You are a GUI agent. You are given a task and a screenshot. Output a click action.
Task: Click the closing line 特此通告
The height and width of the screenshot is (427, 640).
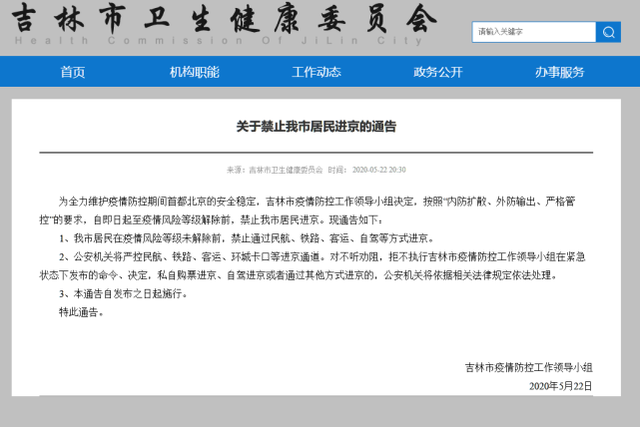coord(81,312)
